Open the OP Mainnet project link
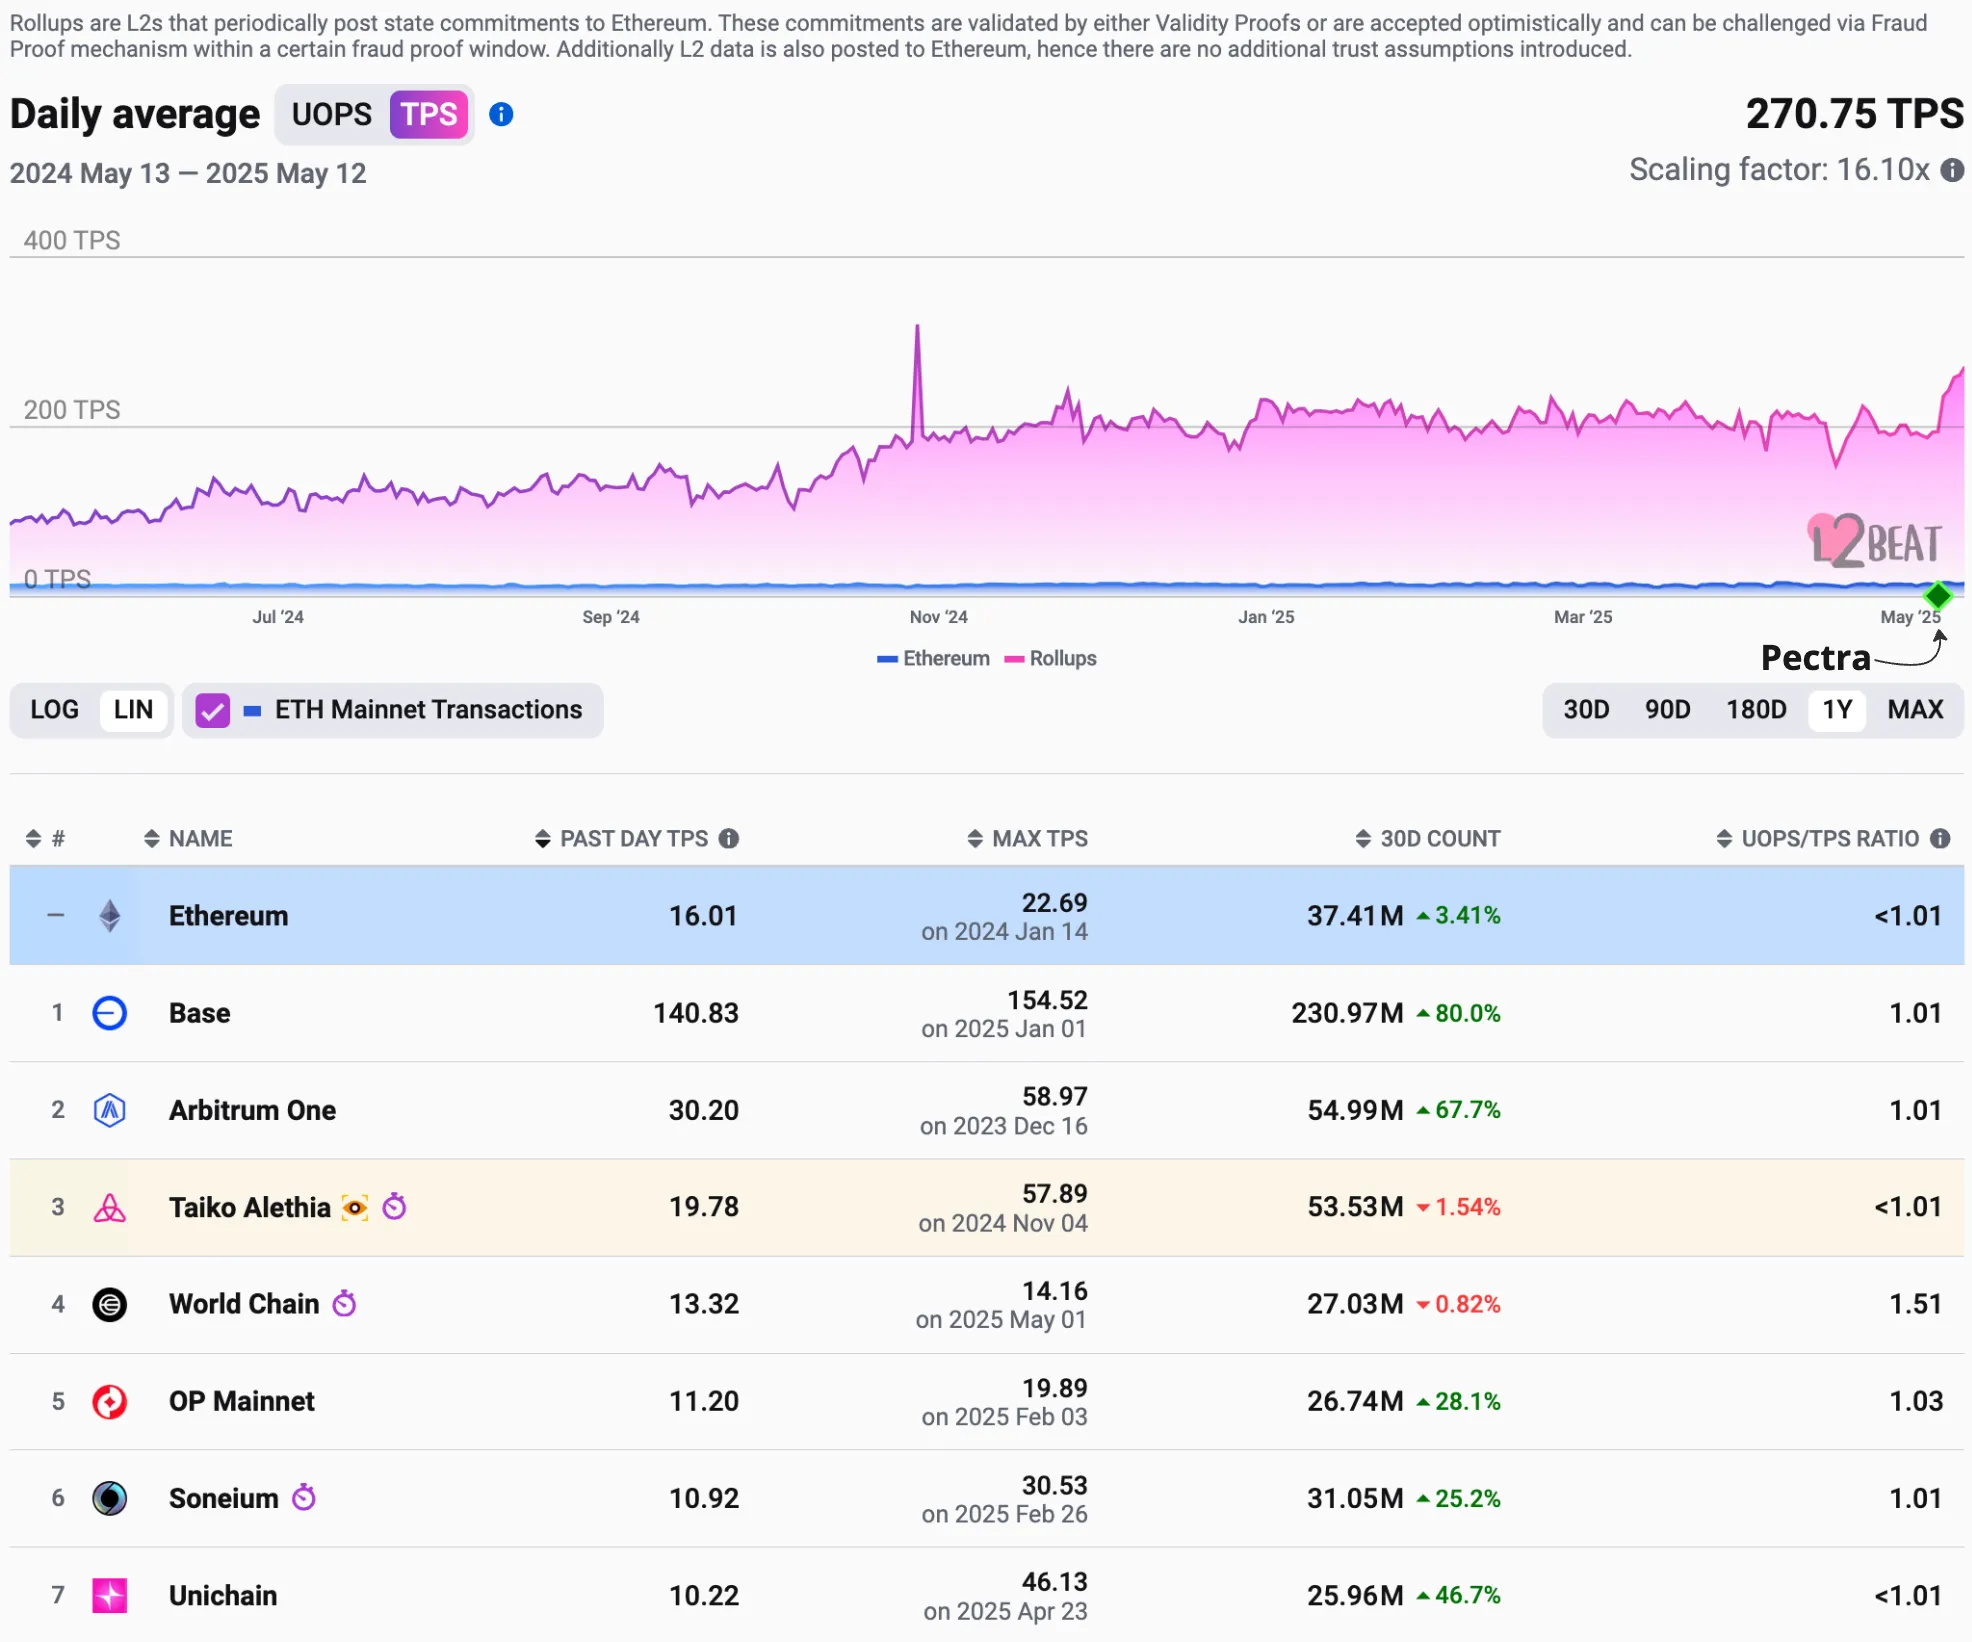Viewport: 1972px width, 1642px height. click(x=241, y=1402)
